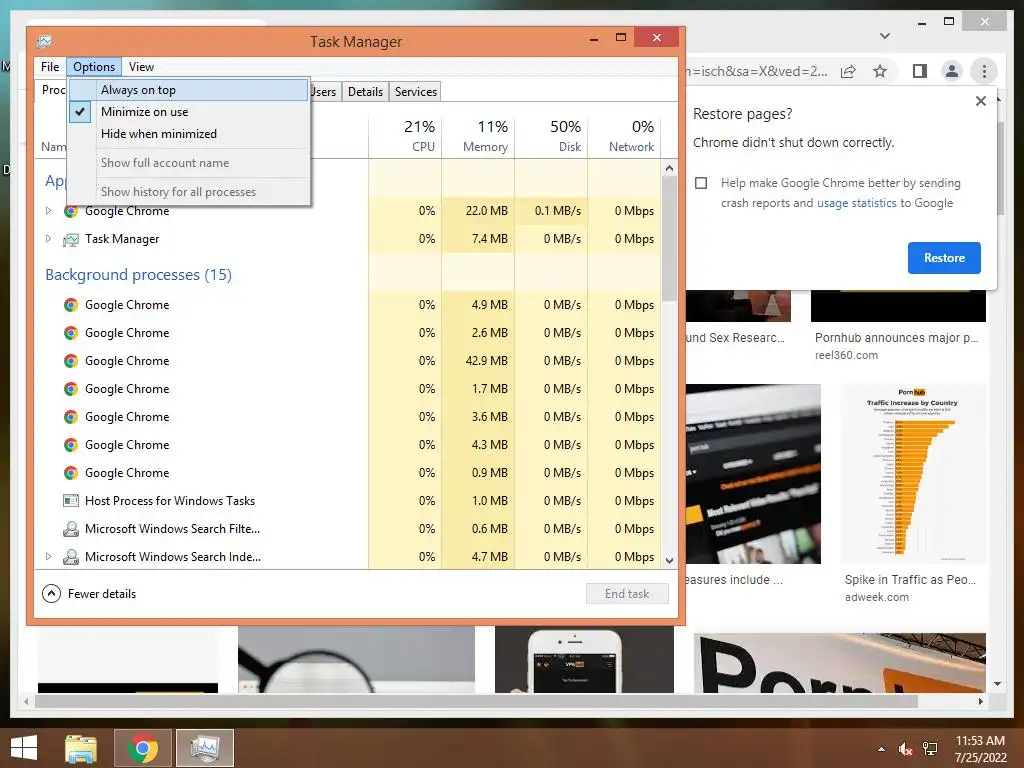This screenshot has width=1024, height=768.
Task: Open Chrome tab search chevron
Action: pyautogui.click(x=884, y=36)
